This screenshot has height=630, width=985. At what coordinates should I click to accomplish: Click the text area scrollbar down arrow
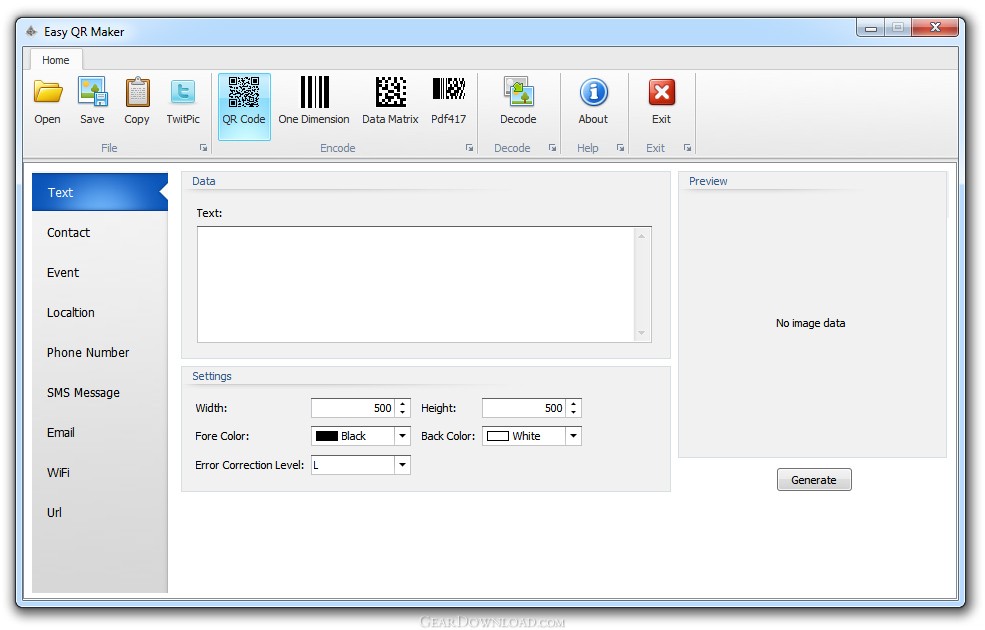[x=641, y=333]
